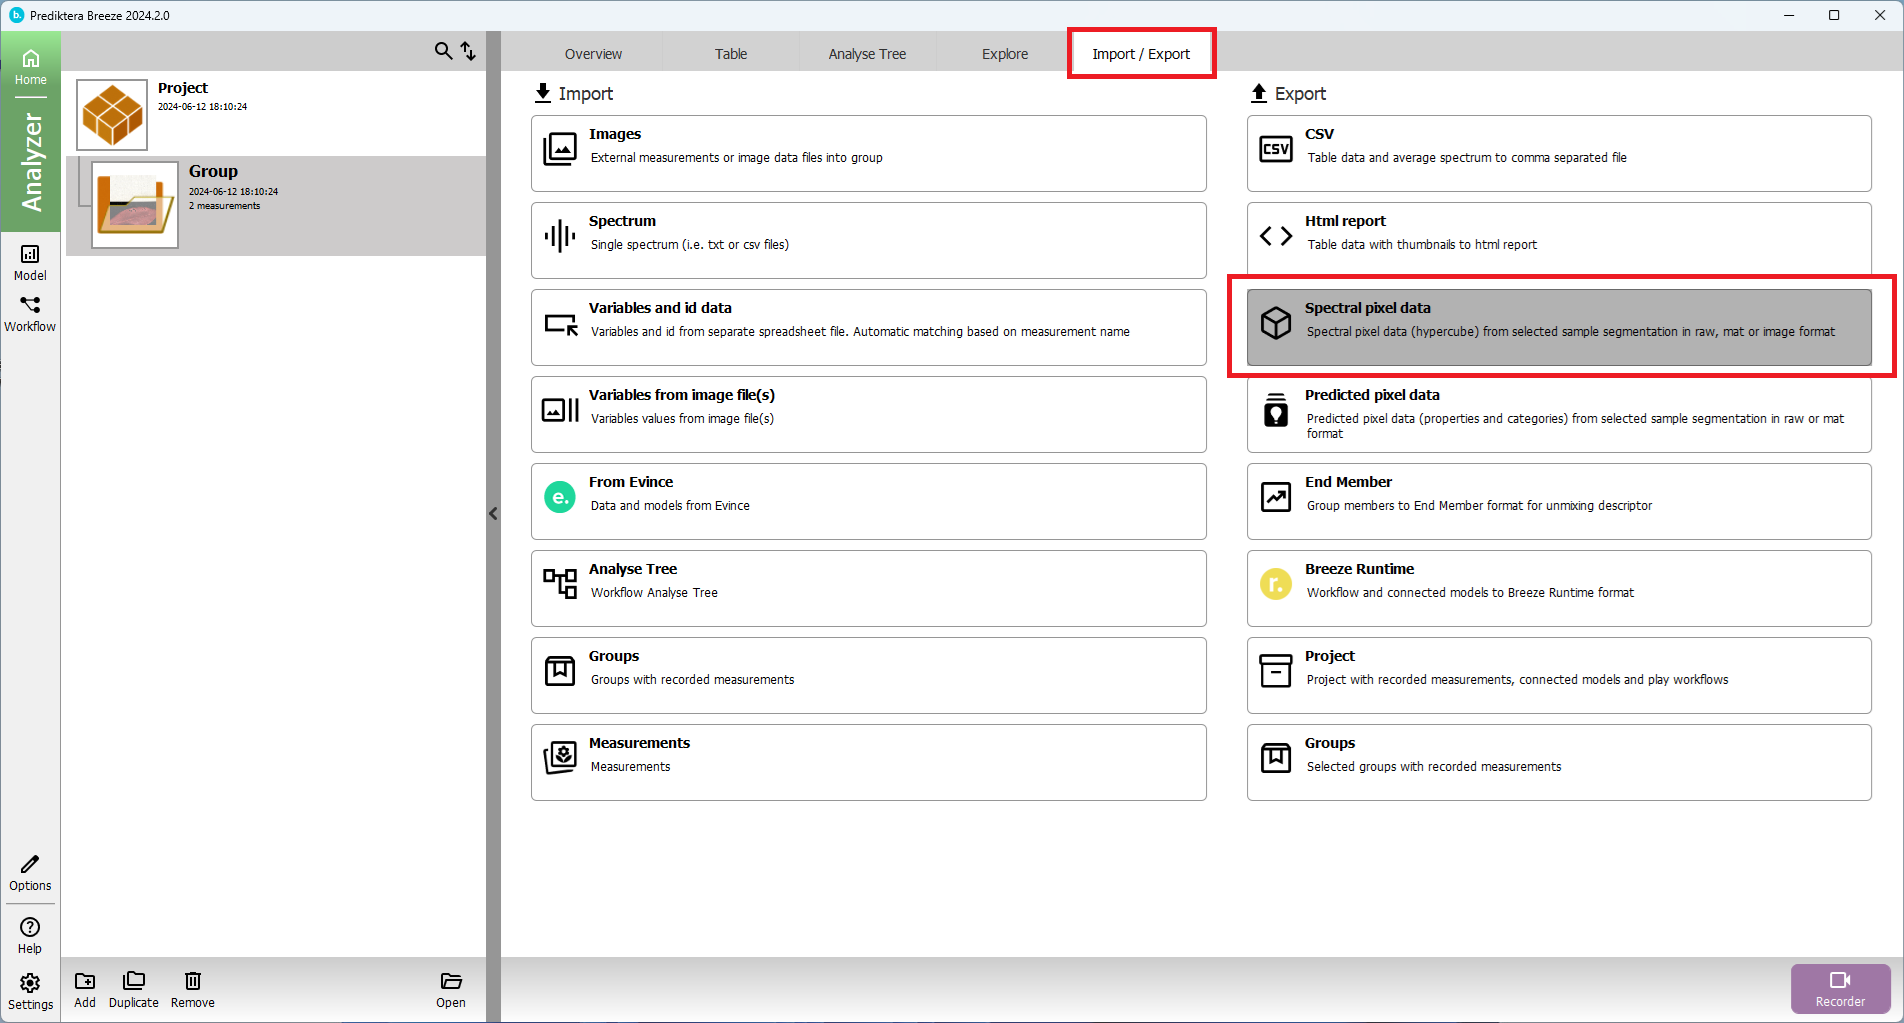The width and height of the screenshot is (1904, 1023).
Task: Select Breeze Runtime export option
Action: tap(1558, 588)
